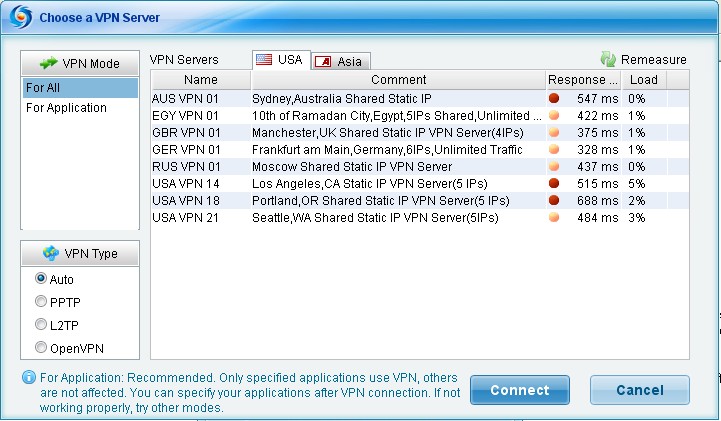
Task: Click the VPN Mode header button
Action: (80, 63)
